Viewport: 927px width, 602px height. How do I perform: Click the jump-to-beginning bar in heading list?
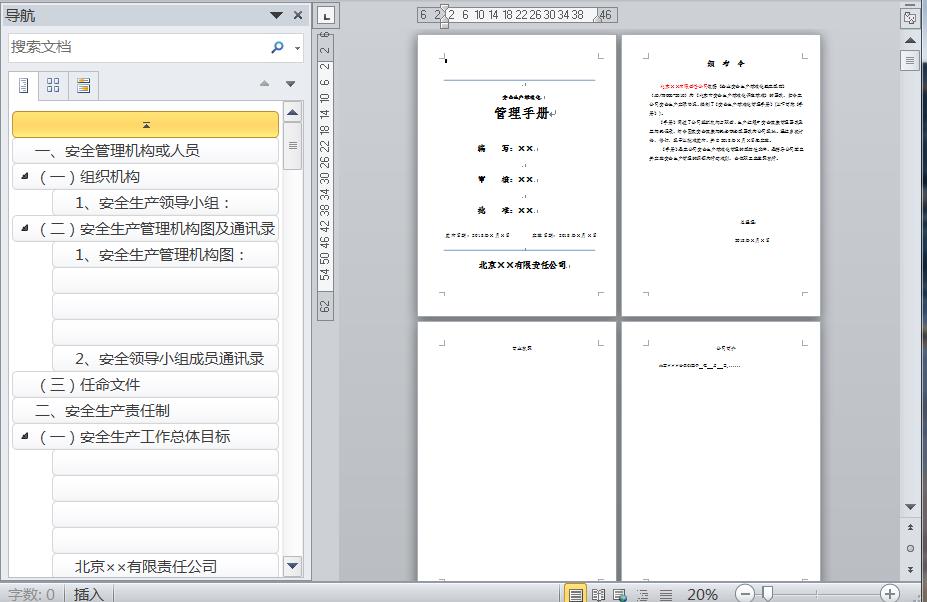[146, 124]
